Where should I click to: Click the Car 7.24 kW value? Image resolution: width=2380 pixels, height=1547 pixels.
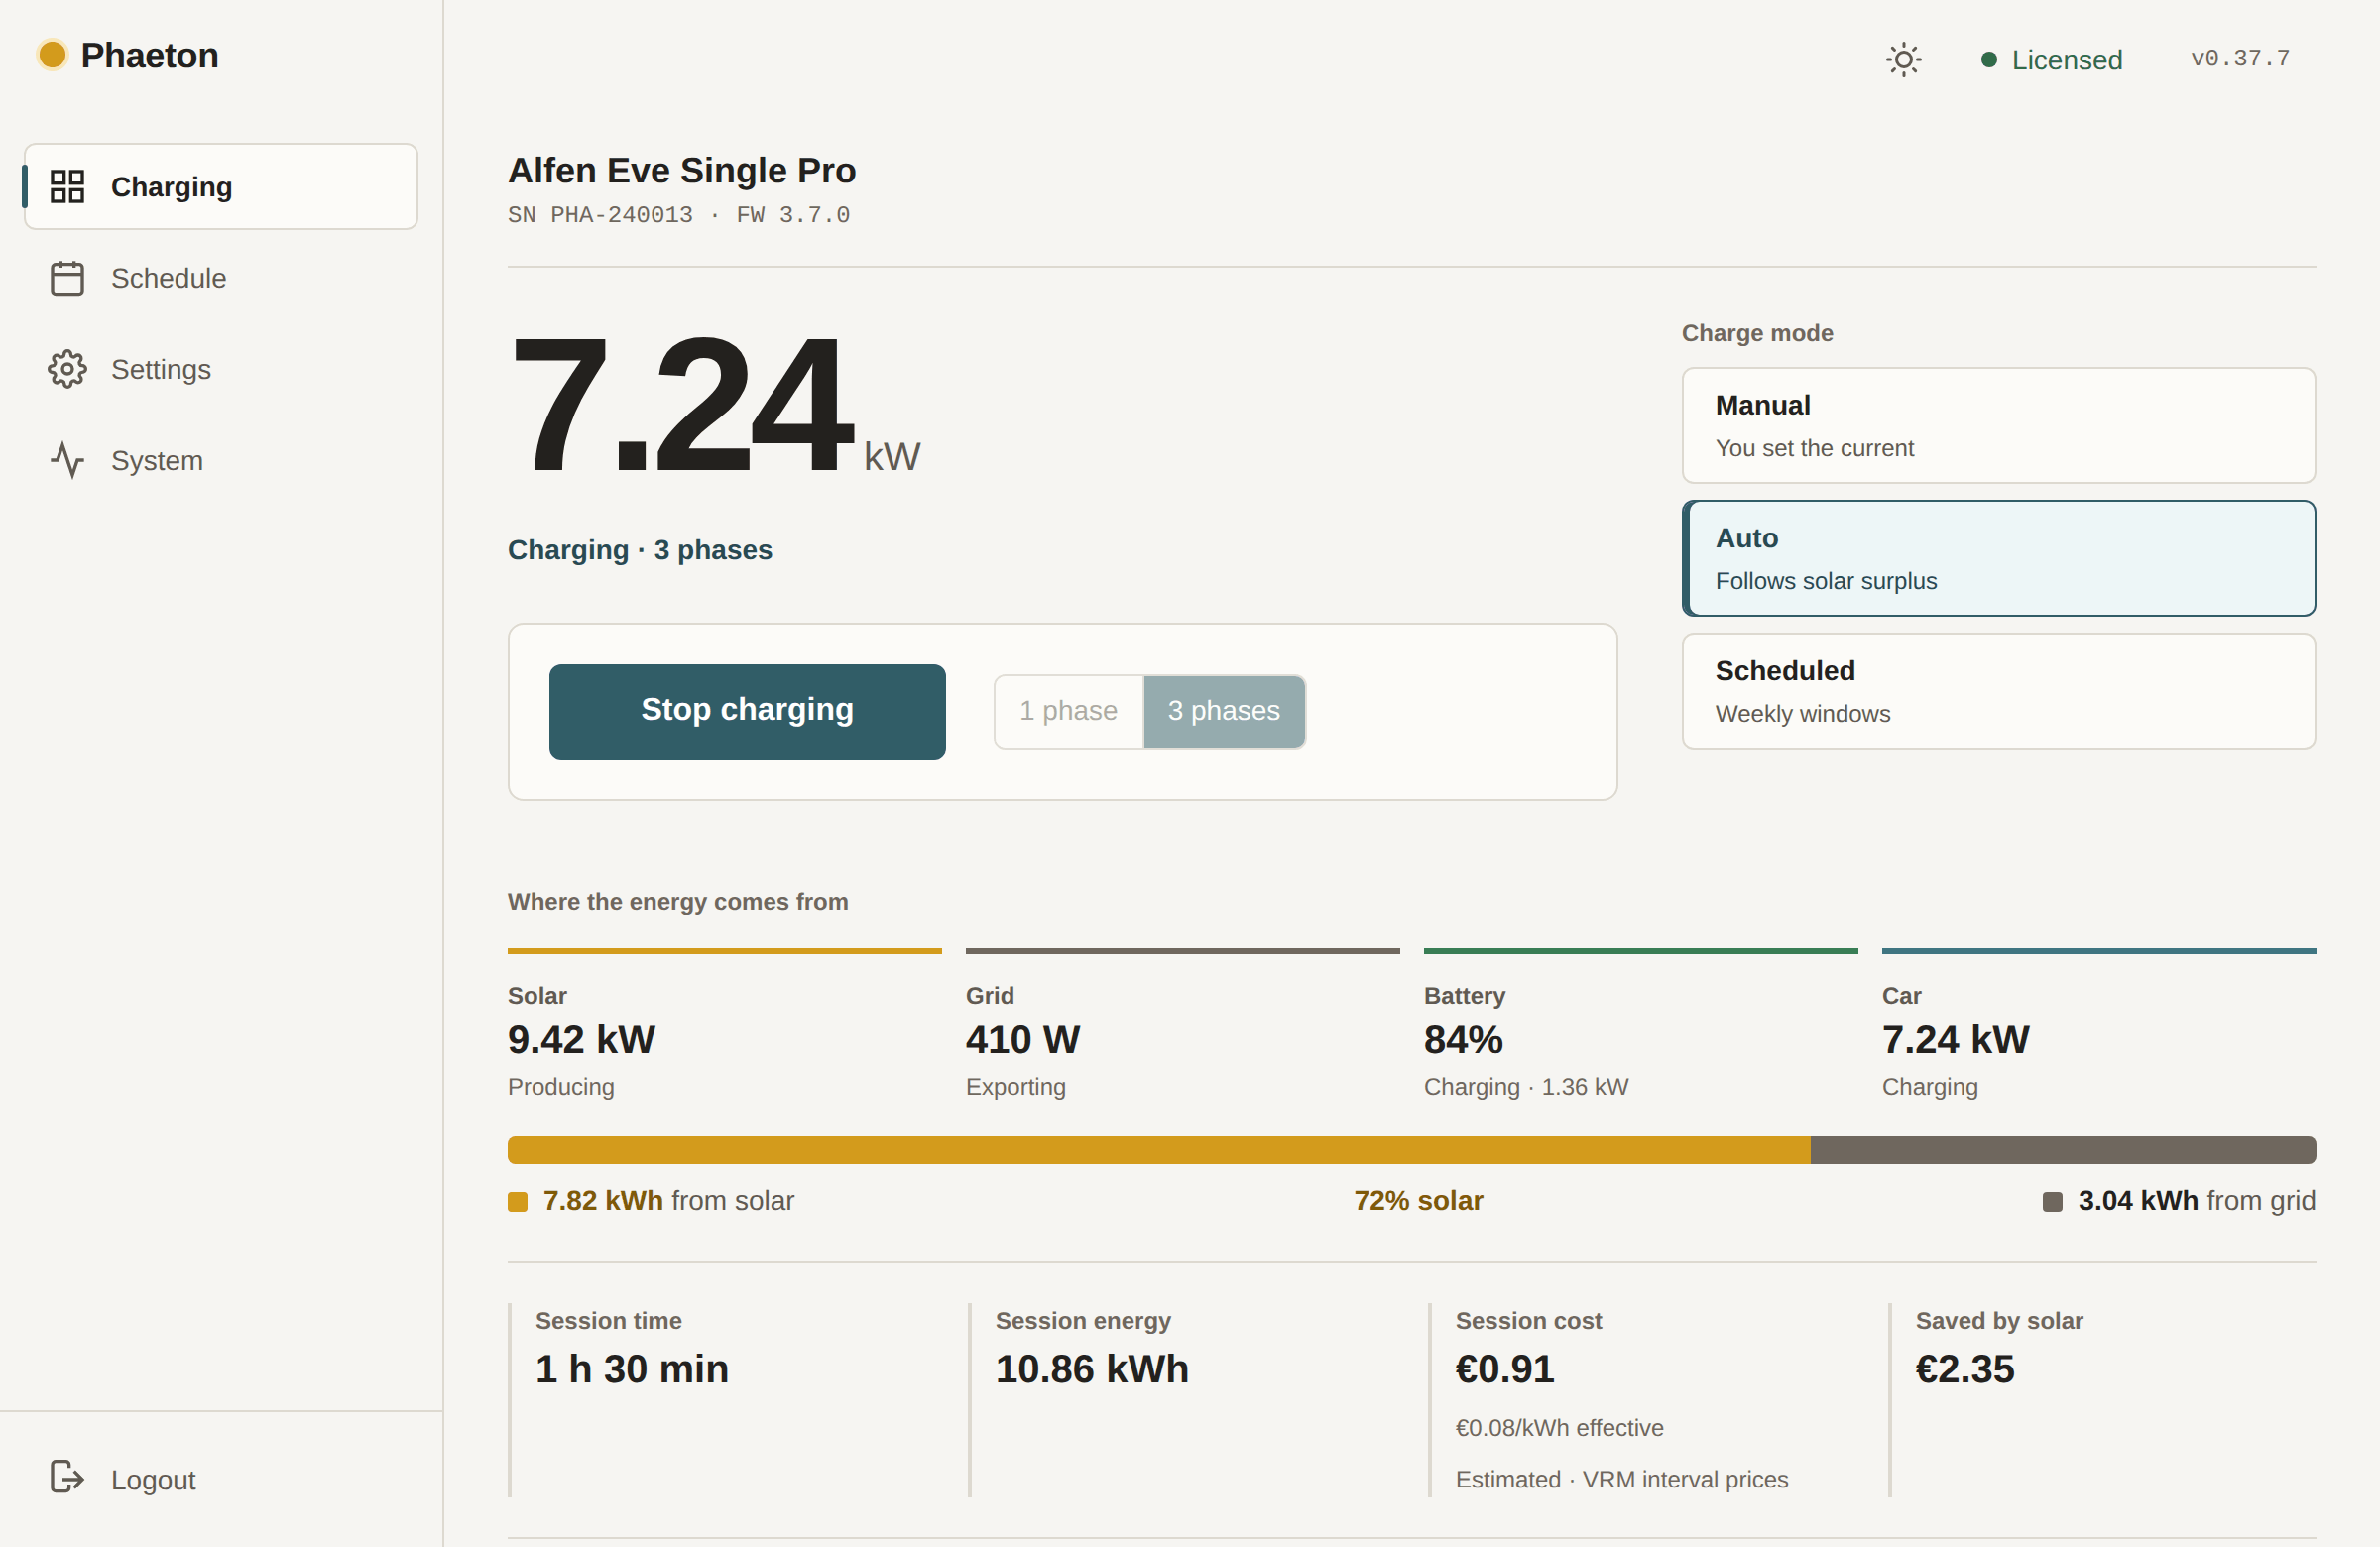tap(1955, 1040)
